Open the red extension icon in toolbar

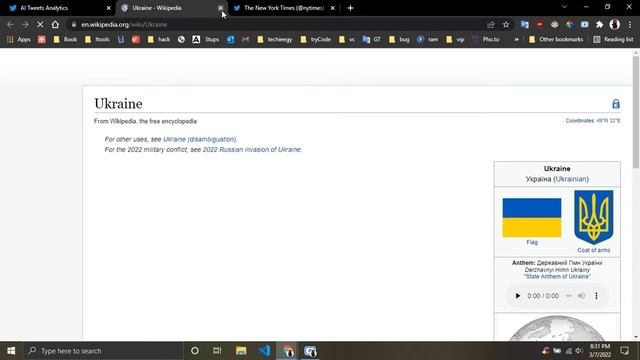[x=540, y=24]
